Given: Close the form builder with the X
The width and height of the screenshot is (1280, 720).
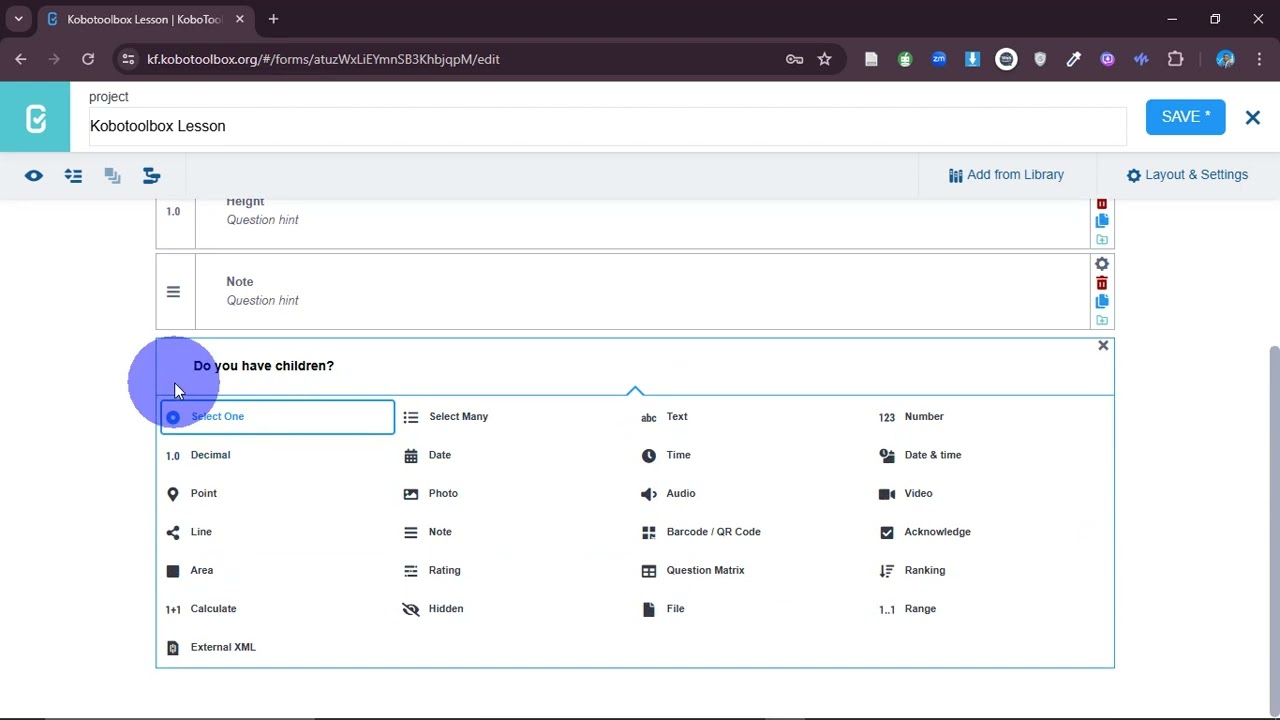Looking at the screenshot, I should [x=1252, y=117].
